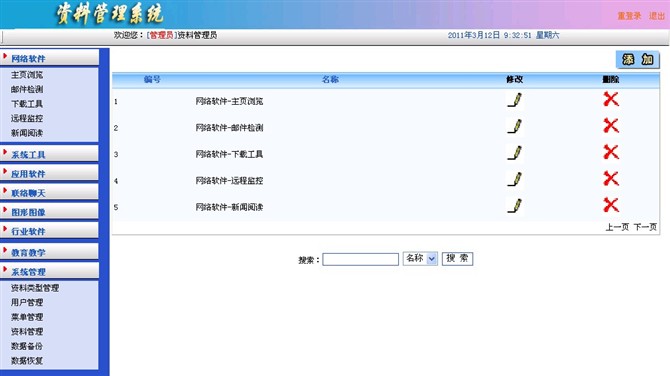The height and width of the screenshot is (376, 670).
Task: Click the 重登录 link
Action: [629, 16]
